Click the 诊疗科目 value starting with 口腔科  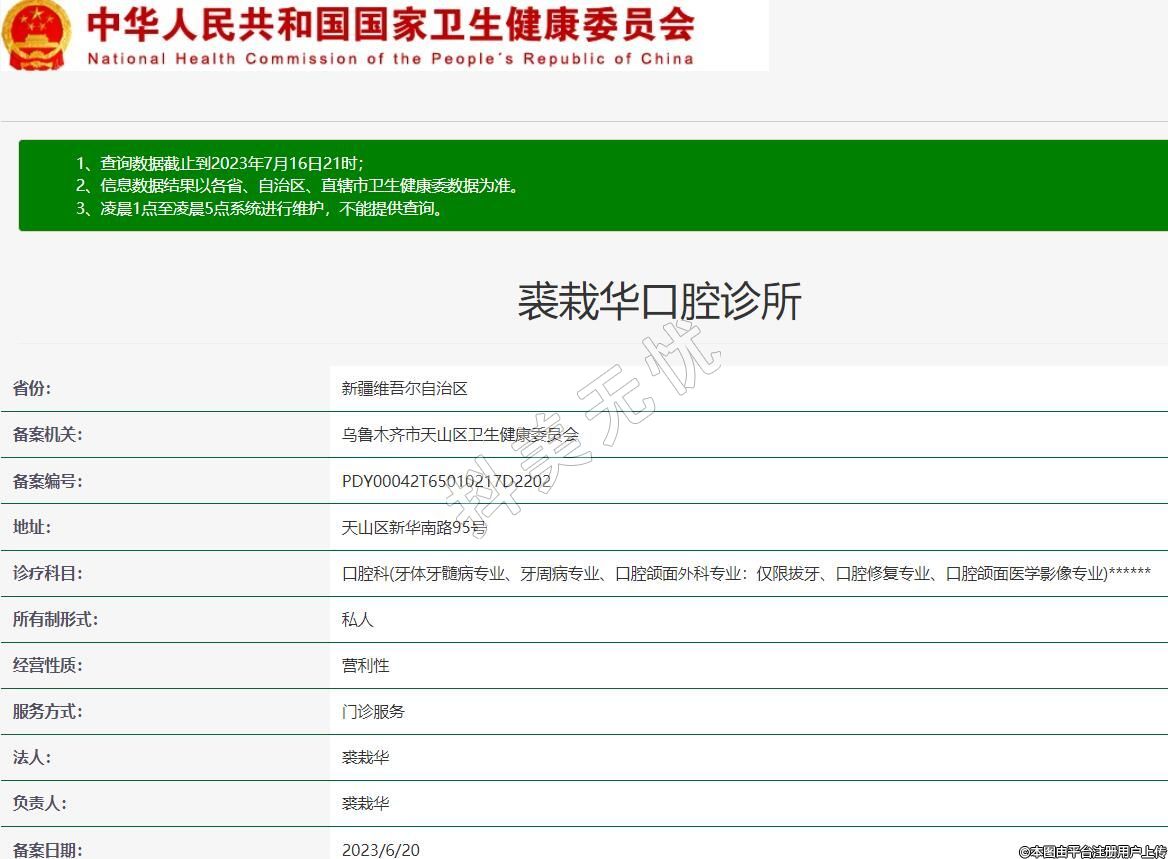click(746, 574)
